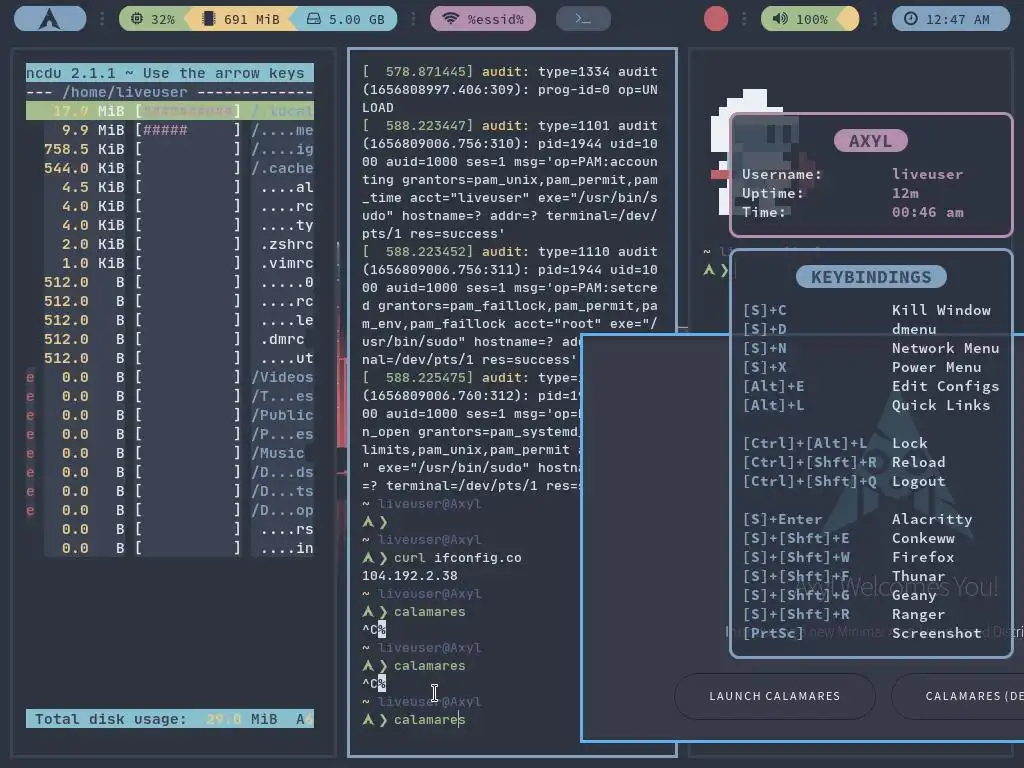The height and width of the screenshot is (768, 1024).
Task: Click the Geany keybinding entry
Action: (x=914, y=595)
